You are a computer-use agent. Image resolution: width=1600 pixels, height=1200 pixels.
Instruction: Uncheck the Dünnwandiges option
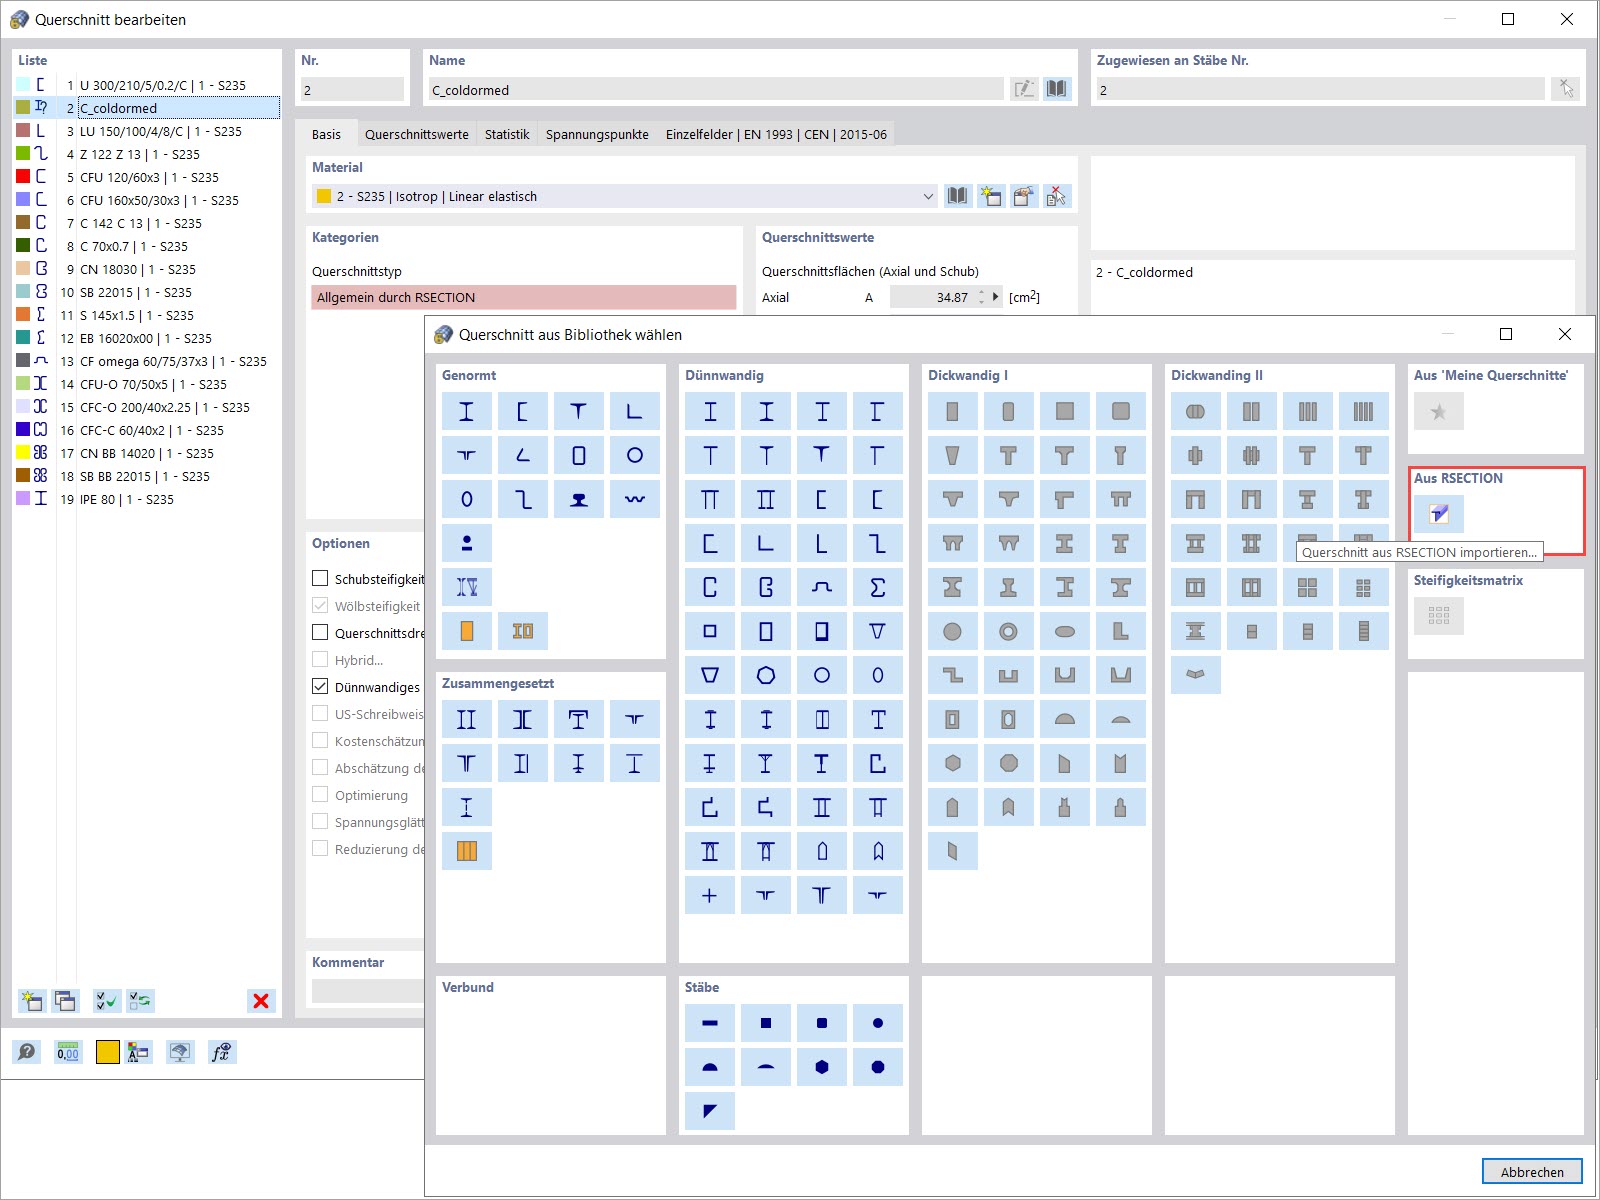320,686
